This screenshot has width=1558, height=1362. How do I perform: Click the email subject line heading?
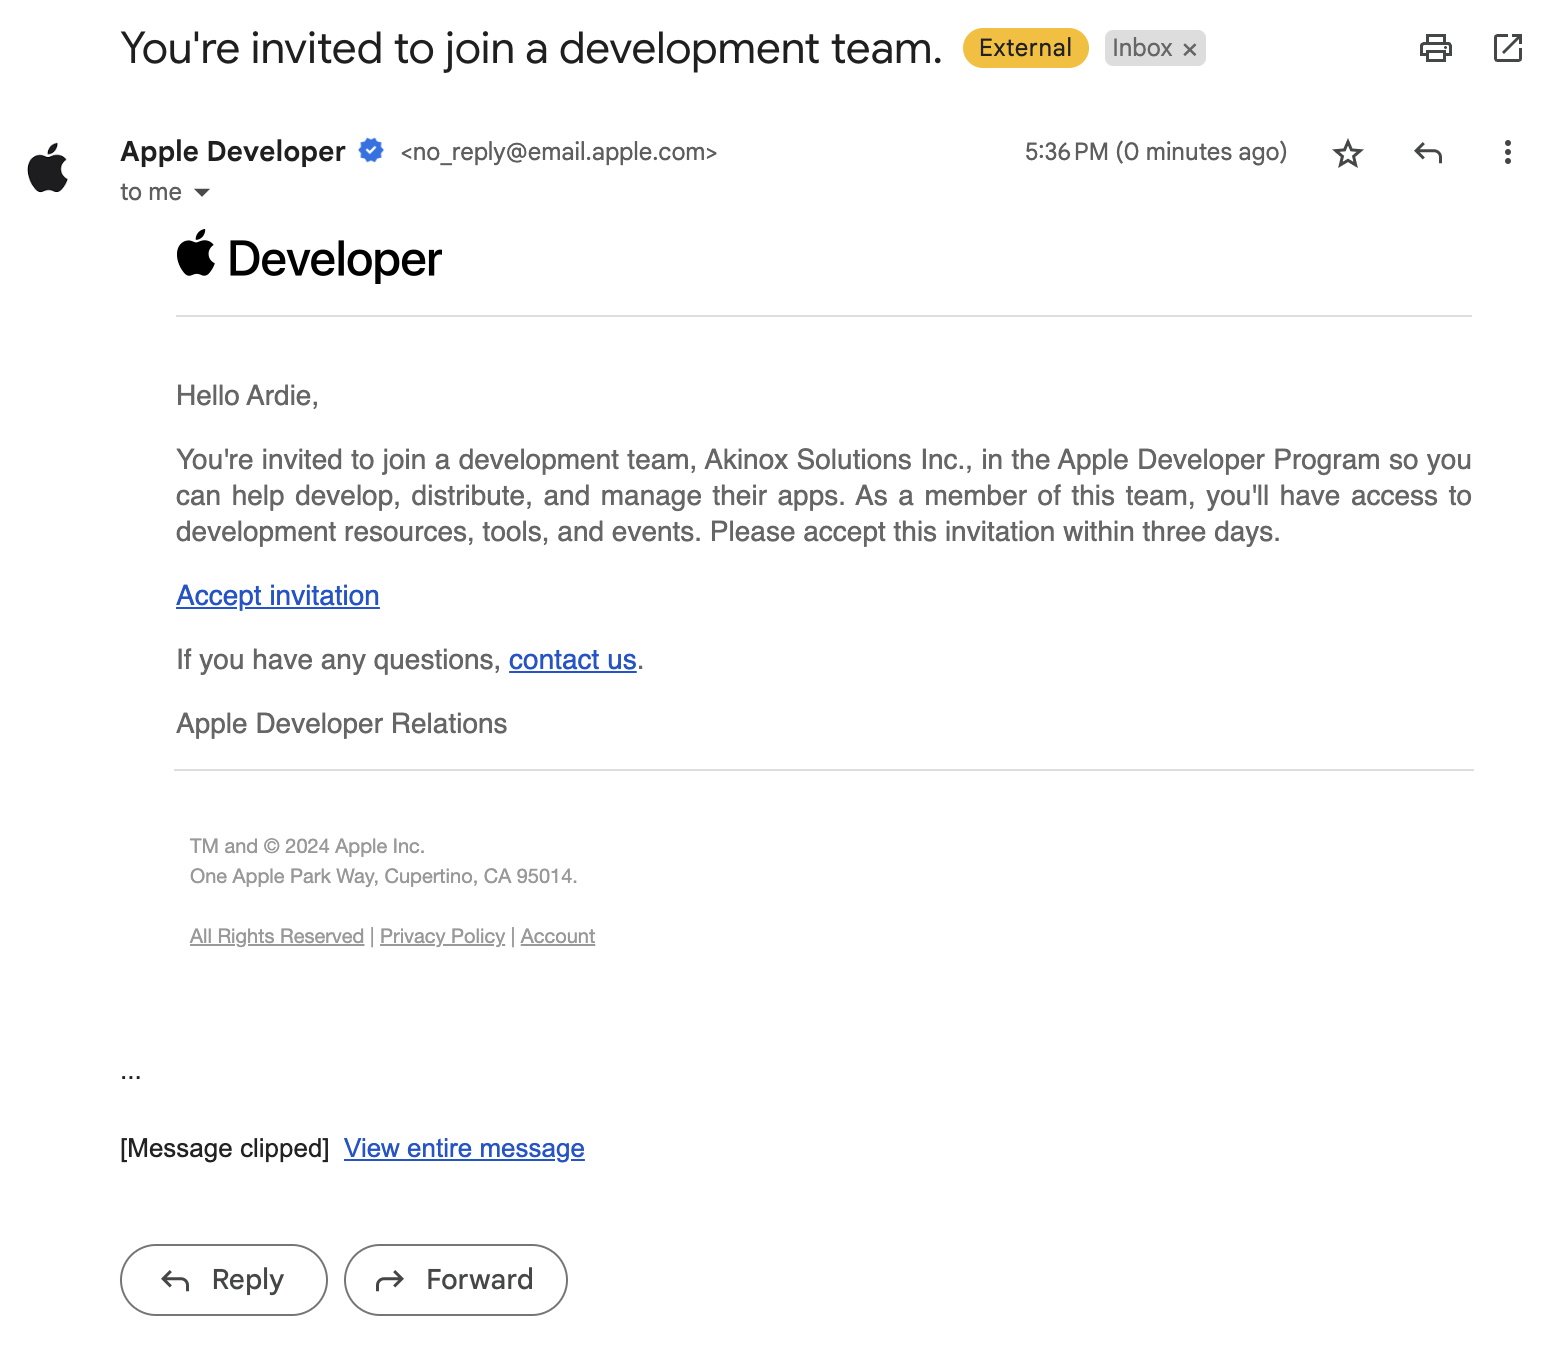pyautogui.click(x=531, y=48)
